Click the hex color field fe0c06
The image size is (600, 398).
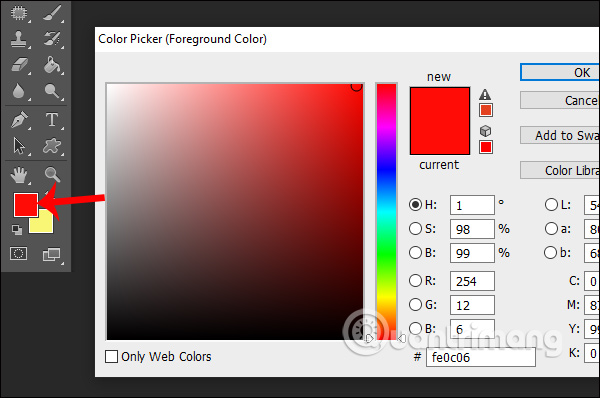[x=481, y=357]
